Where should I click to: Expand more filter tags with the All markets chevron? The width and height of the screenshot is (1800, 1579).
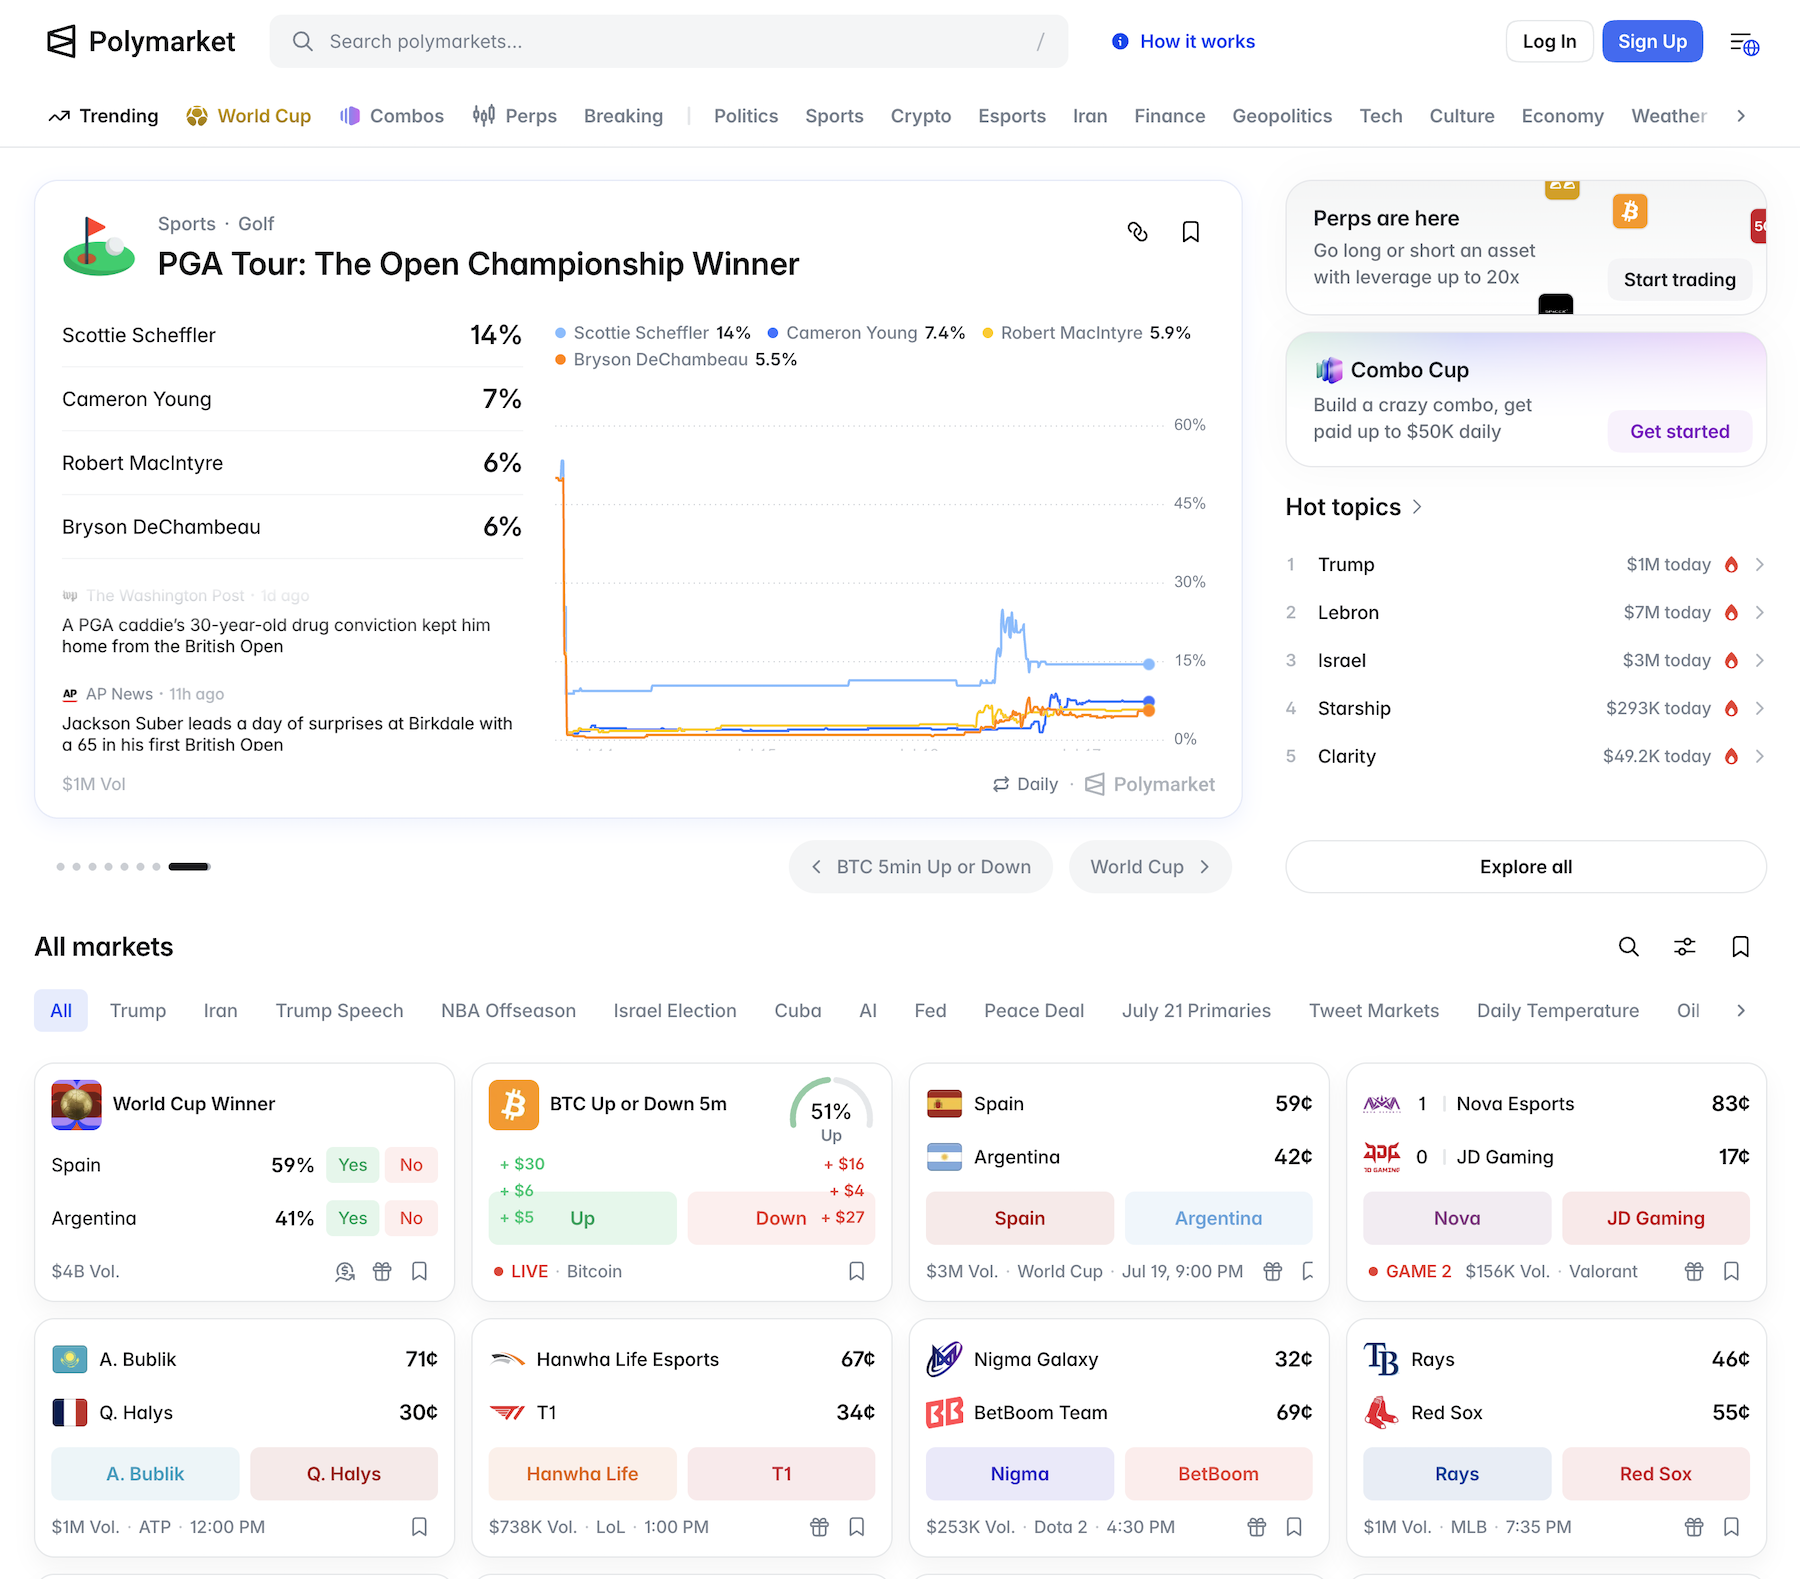point(1741,1011)
